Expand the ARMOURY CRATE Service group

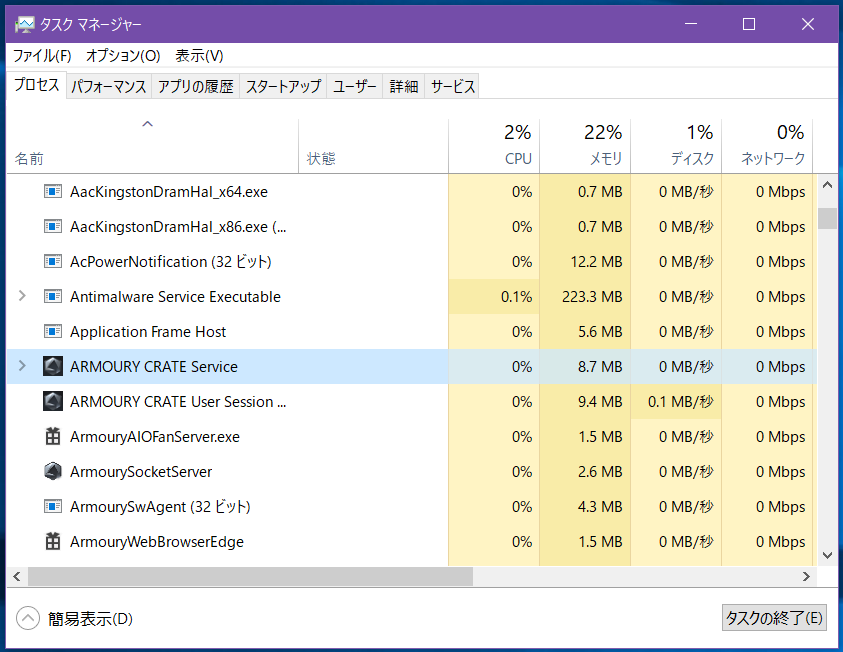[x=22, y=366]
